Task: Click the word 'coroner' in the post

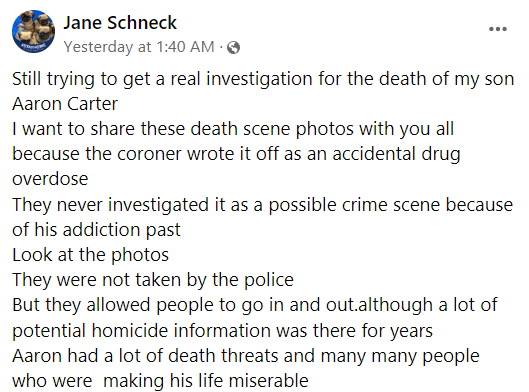Action: point(149,154)
